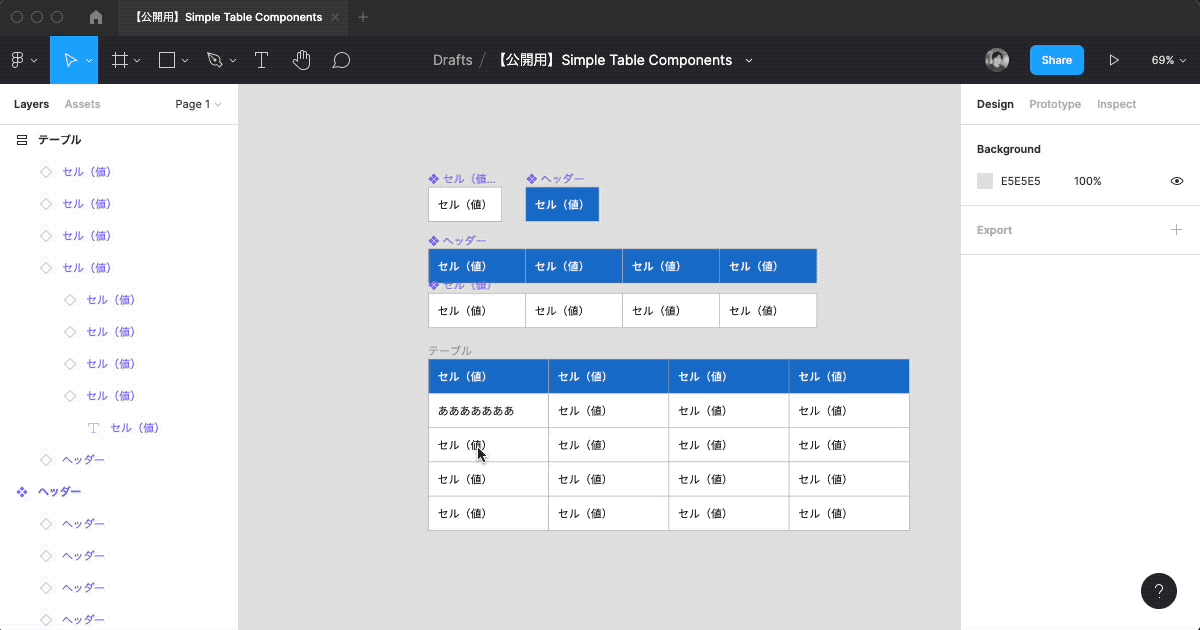Add an export setting with plus
The image size is (1200, 630).
point(1177,230)
